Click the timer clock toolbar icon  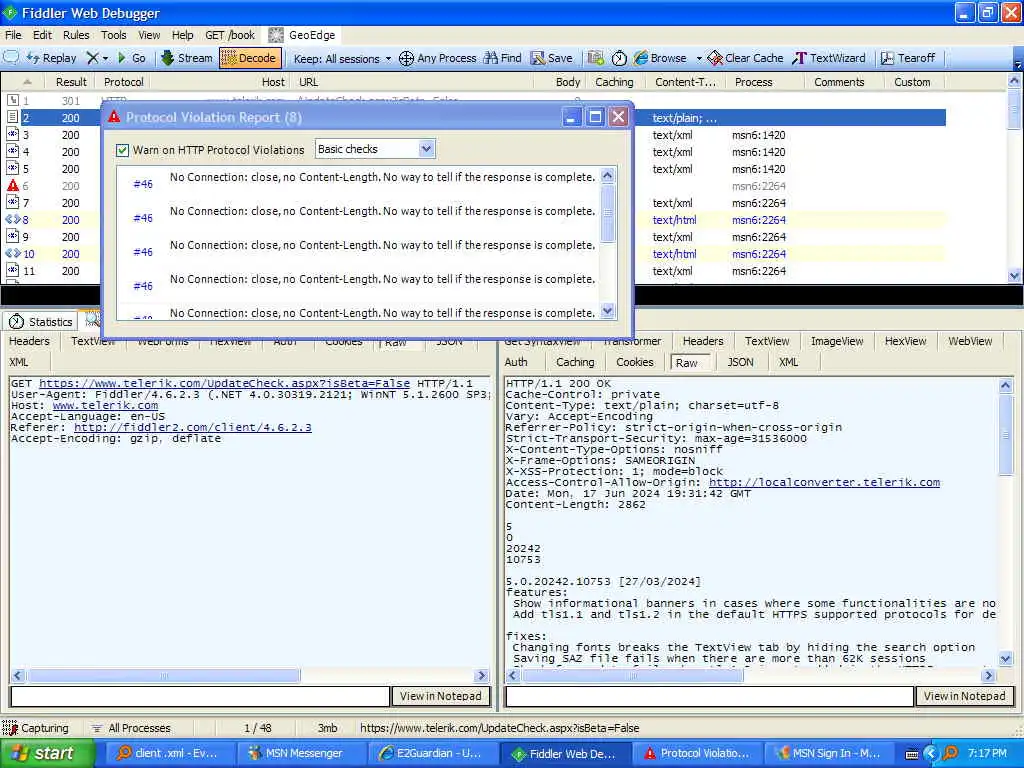click(x=619, y=58)
